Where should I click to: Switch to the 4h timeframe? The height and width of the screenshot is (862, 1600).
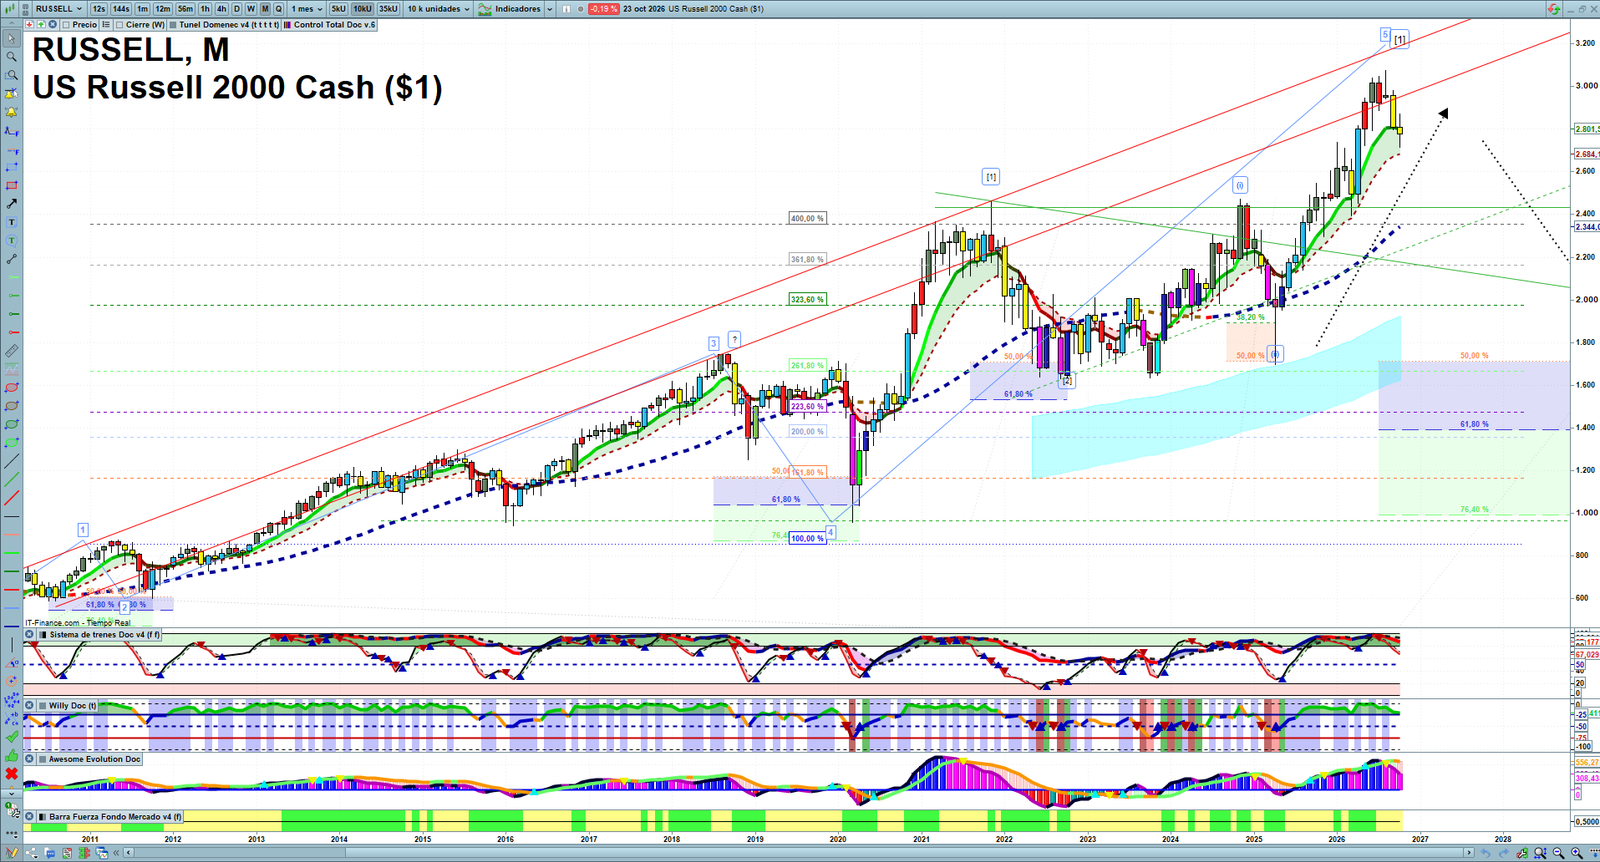point(222,9)
